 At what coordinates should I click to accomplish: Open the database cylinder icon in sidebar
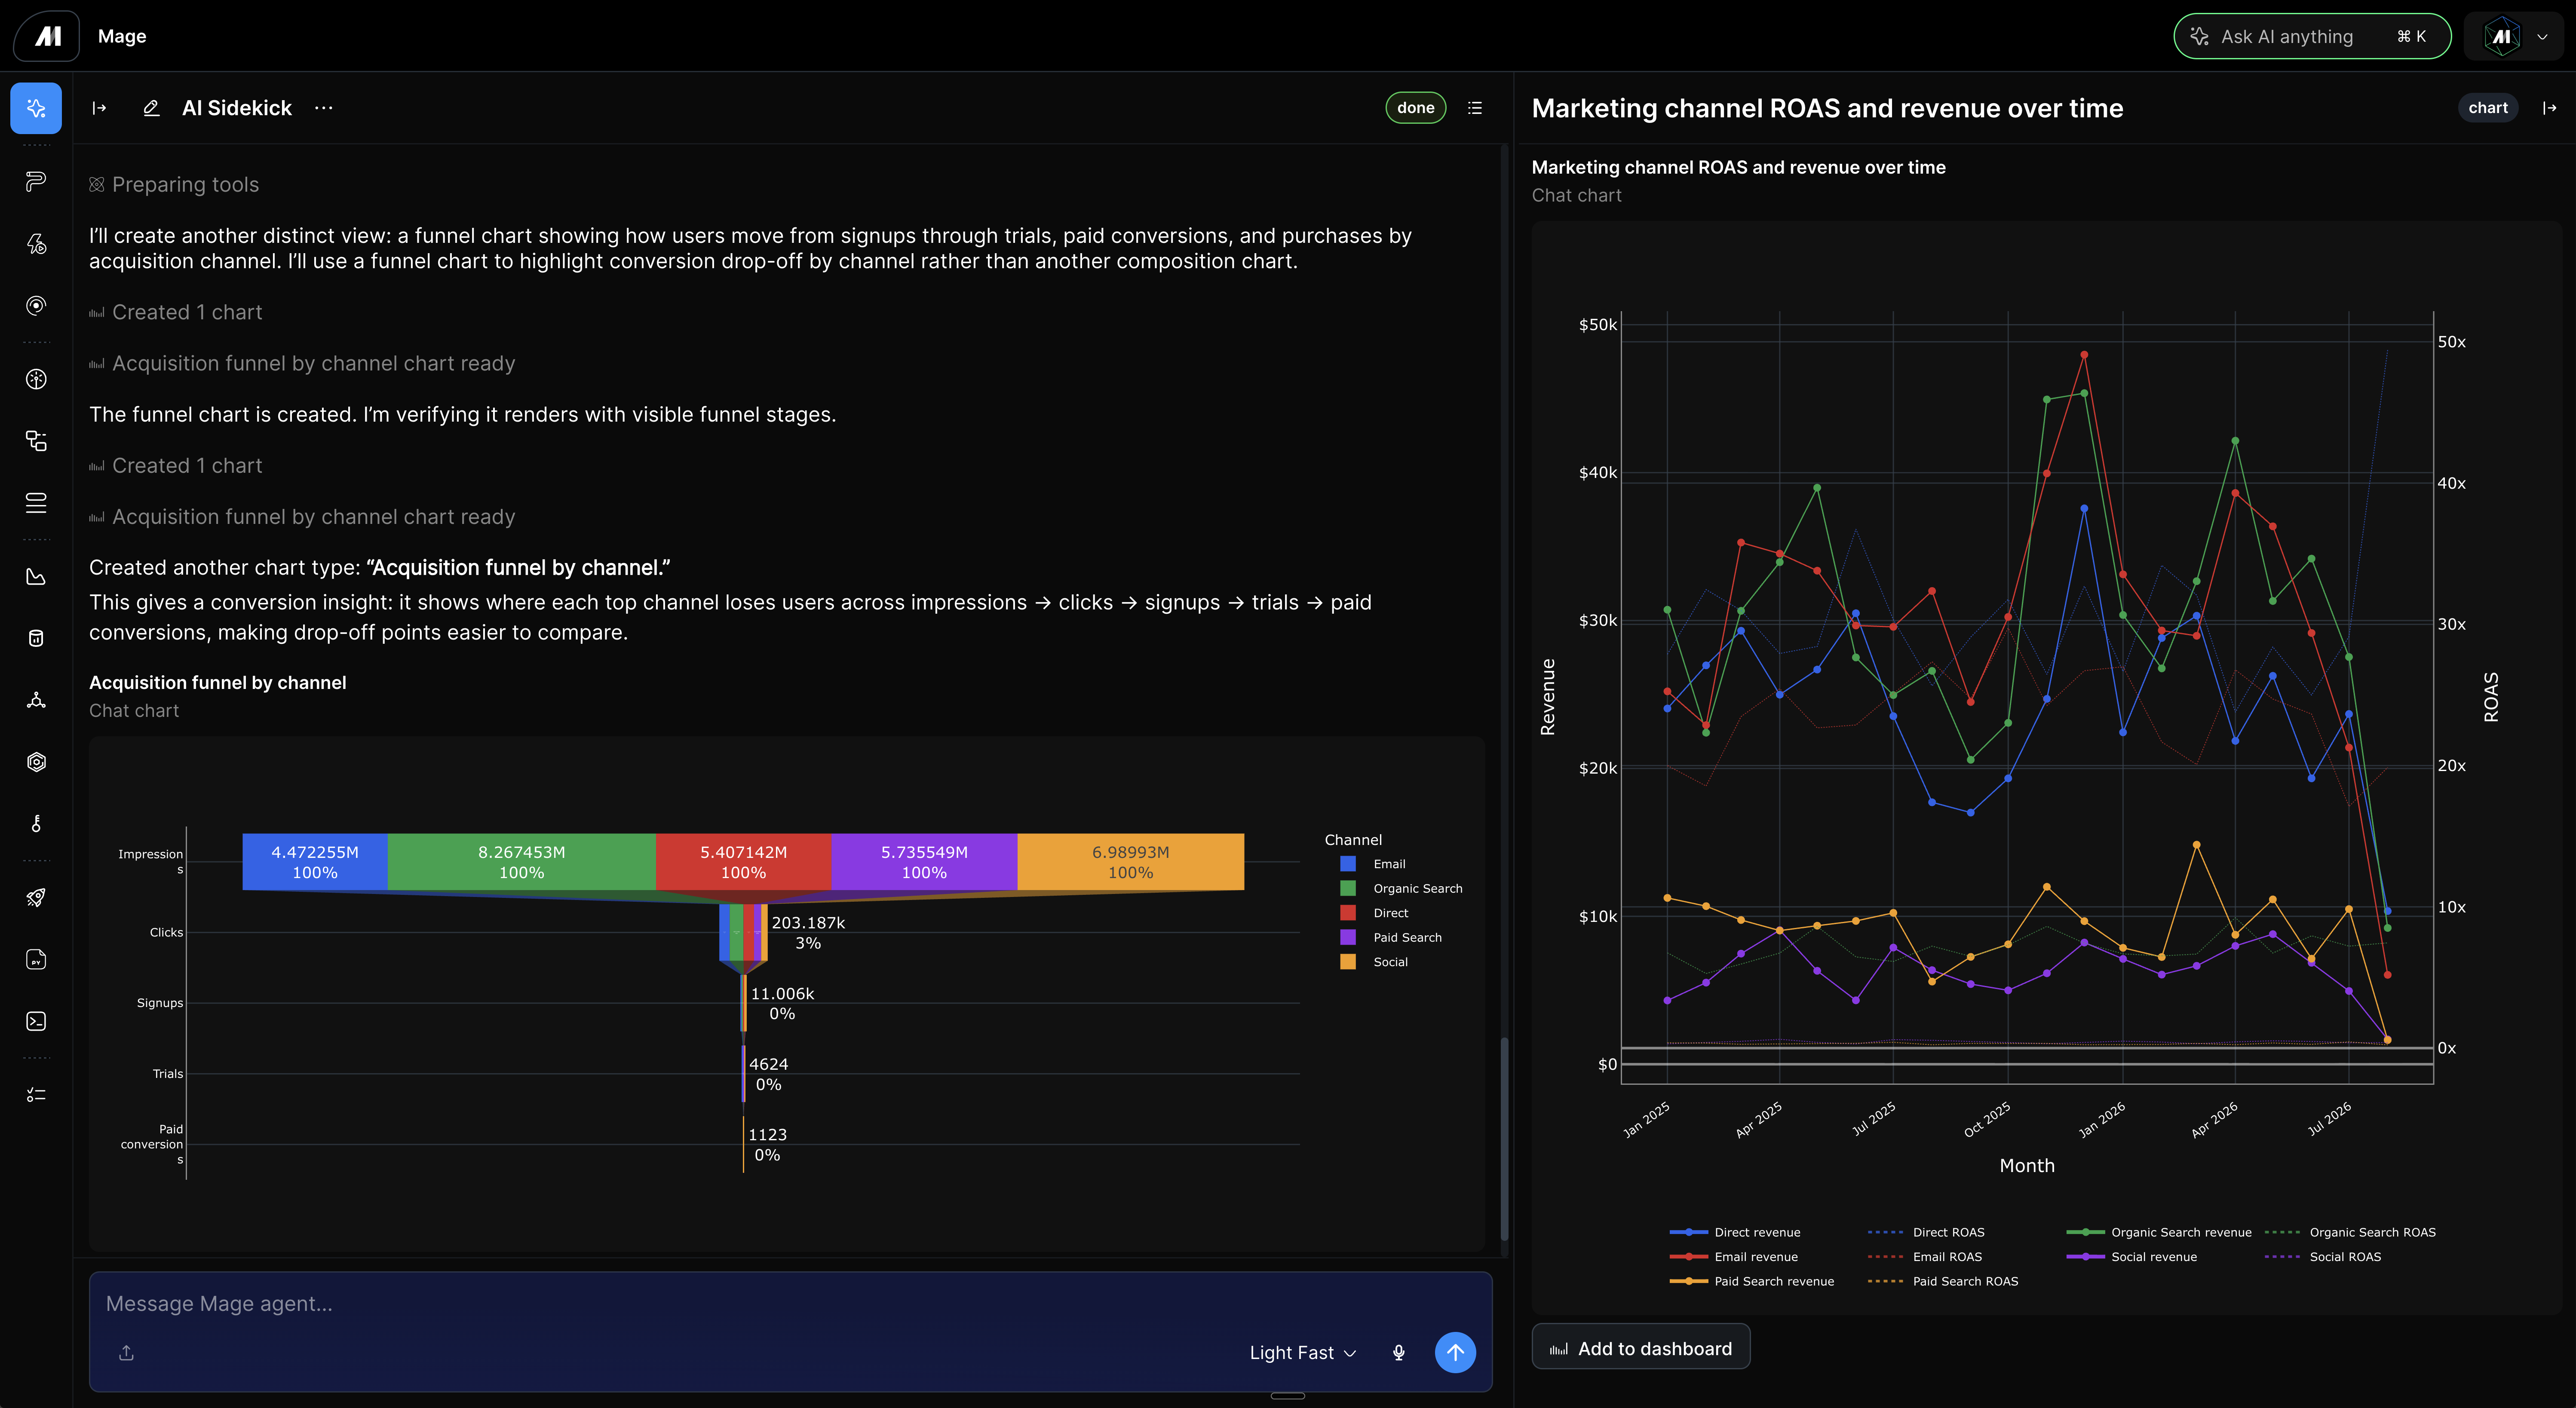[x=36, y=638]
